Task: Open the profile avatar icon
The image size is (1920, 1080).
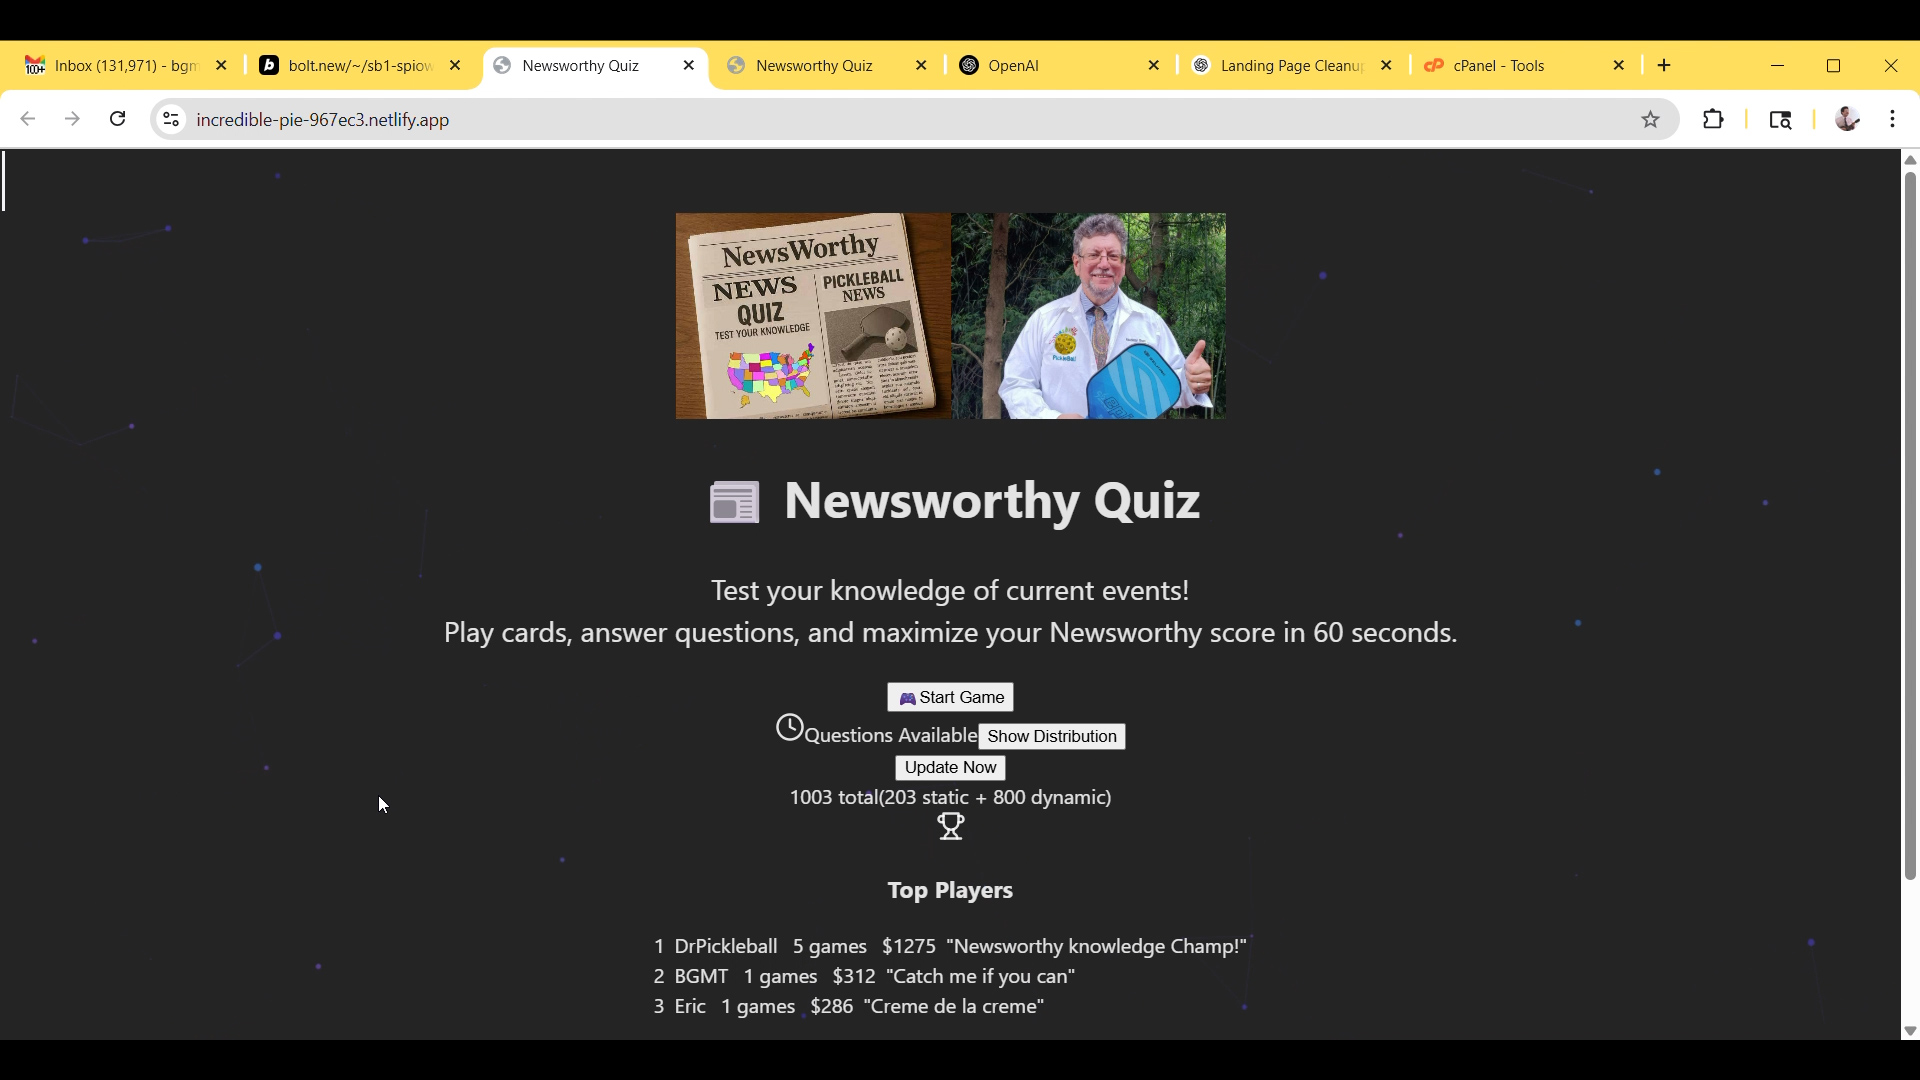Action: tap(1846, 119)
